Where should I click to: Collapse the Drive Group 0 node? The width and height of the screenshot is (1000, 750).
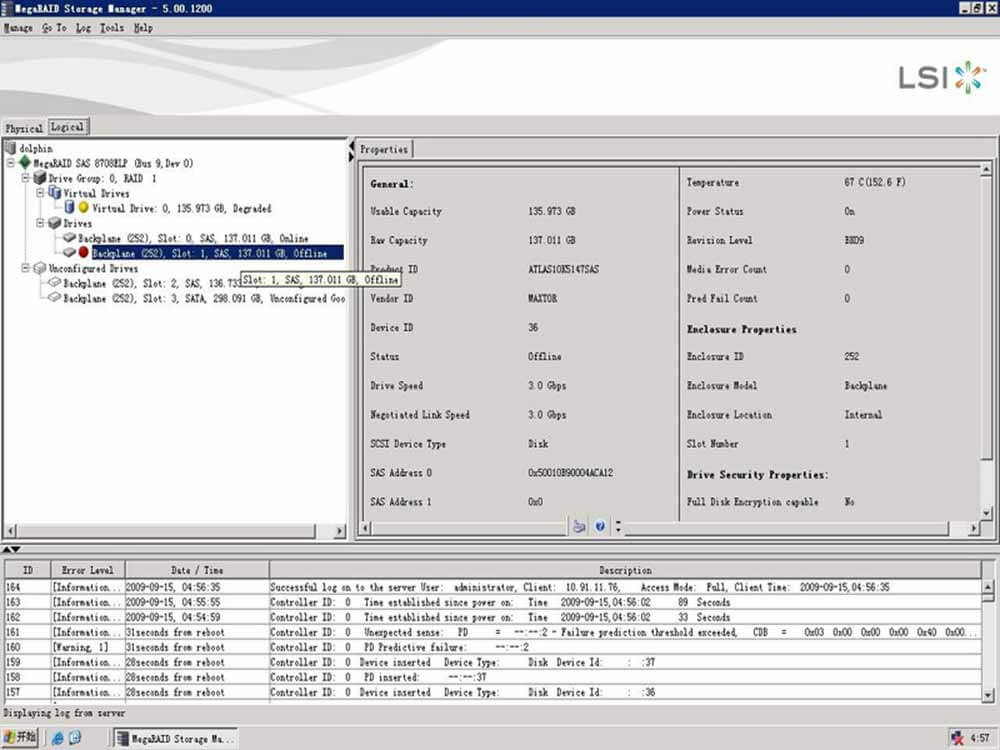click(x=25, y=178)
